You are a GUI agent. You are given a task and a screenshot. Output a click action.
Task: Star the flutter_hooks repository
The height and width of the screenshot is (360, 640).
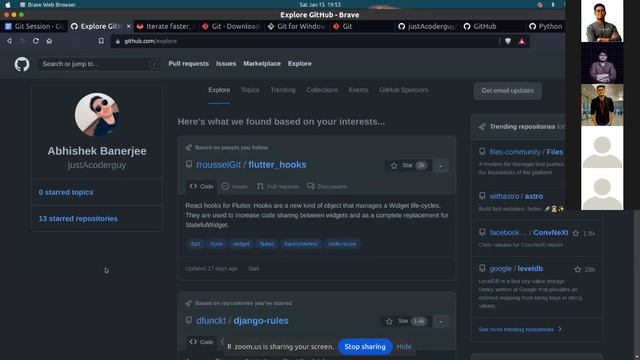[x=408, y=165]
